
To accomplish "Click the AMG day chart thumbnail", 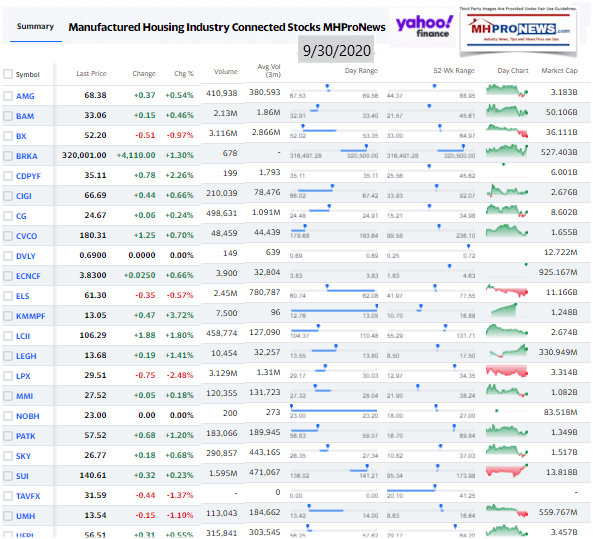I will [x=507, y=91].
